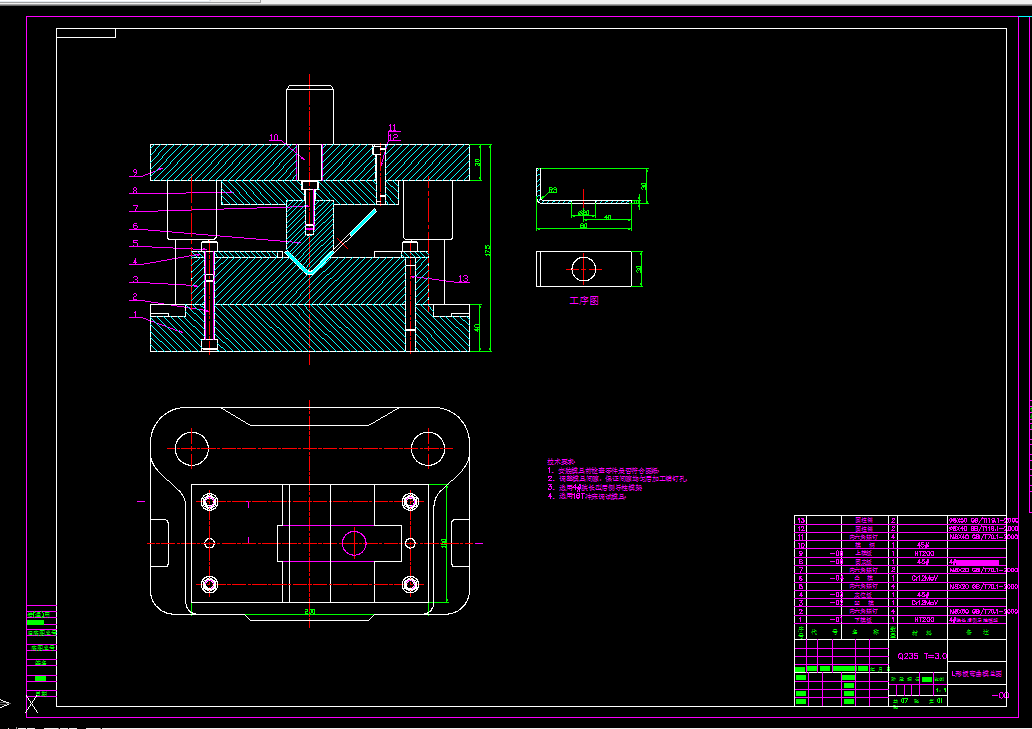Click callout number 1 beside the section view
The width and height of the screenshot is (1032, 729).
pyautogui.click(x=135, y=314)
